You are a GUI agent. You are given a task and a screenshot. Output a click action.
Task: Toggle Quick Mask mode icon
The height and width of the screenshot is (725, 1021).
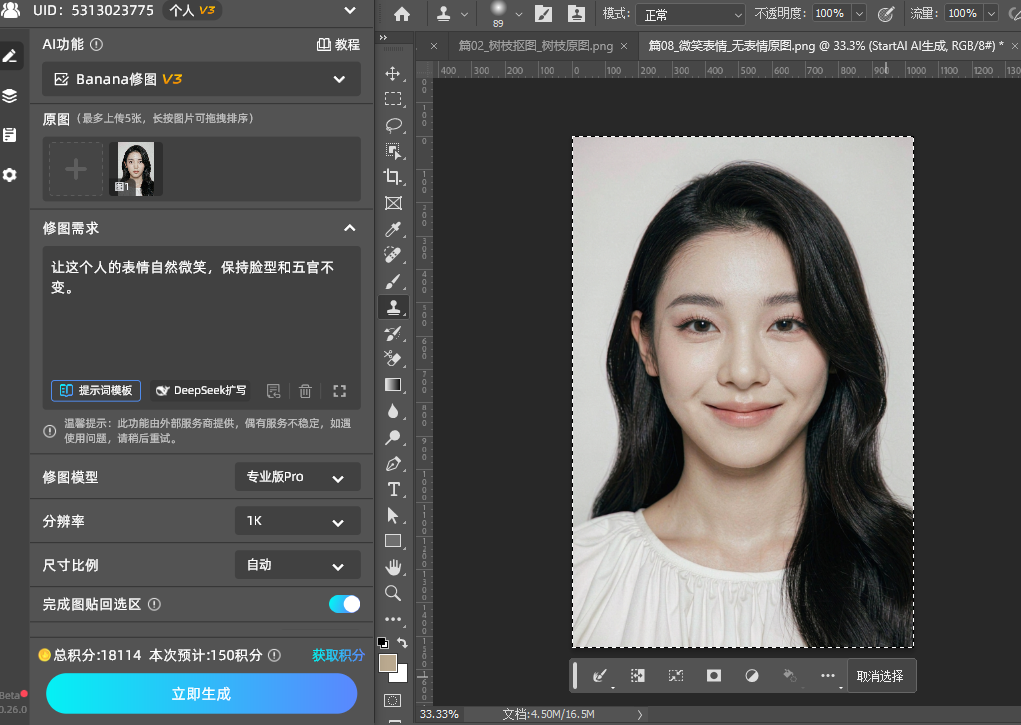tap(393, 701)
